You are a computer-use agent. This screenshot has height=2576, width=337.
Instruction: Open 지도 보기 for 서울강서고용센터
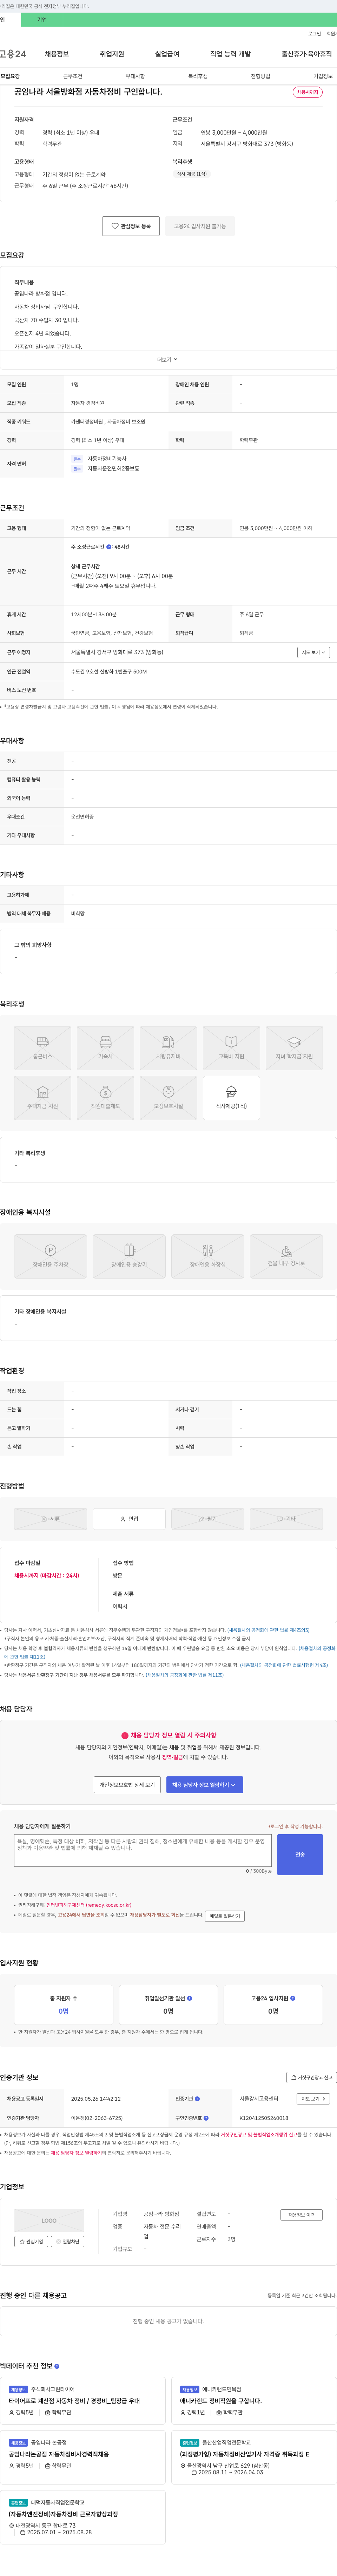click(313, 2099)
